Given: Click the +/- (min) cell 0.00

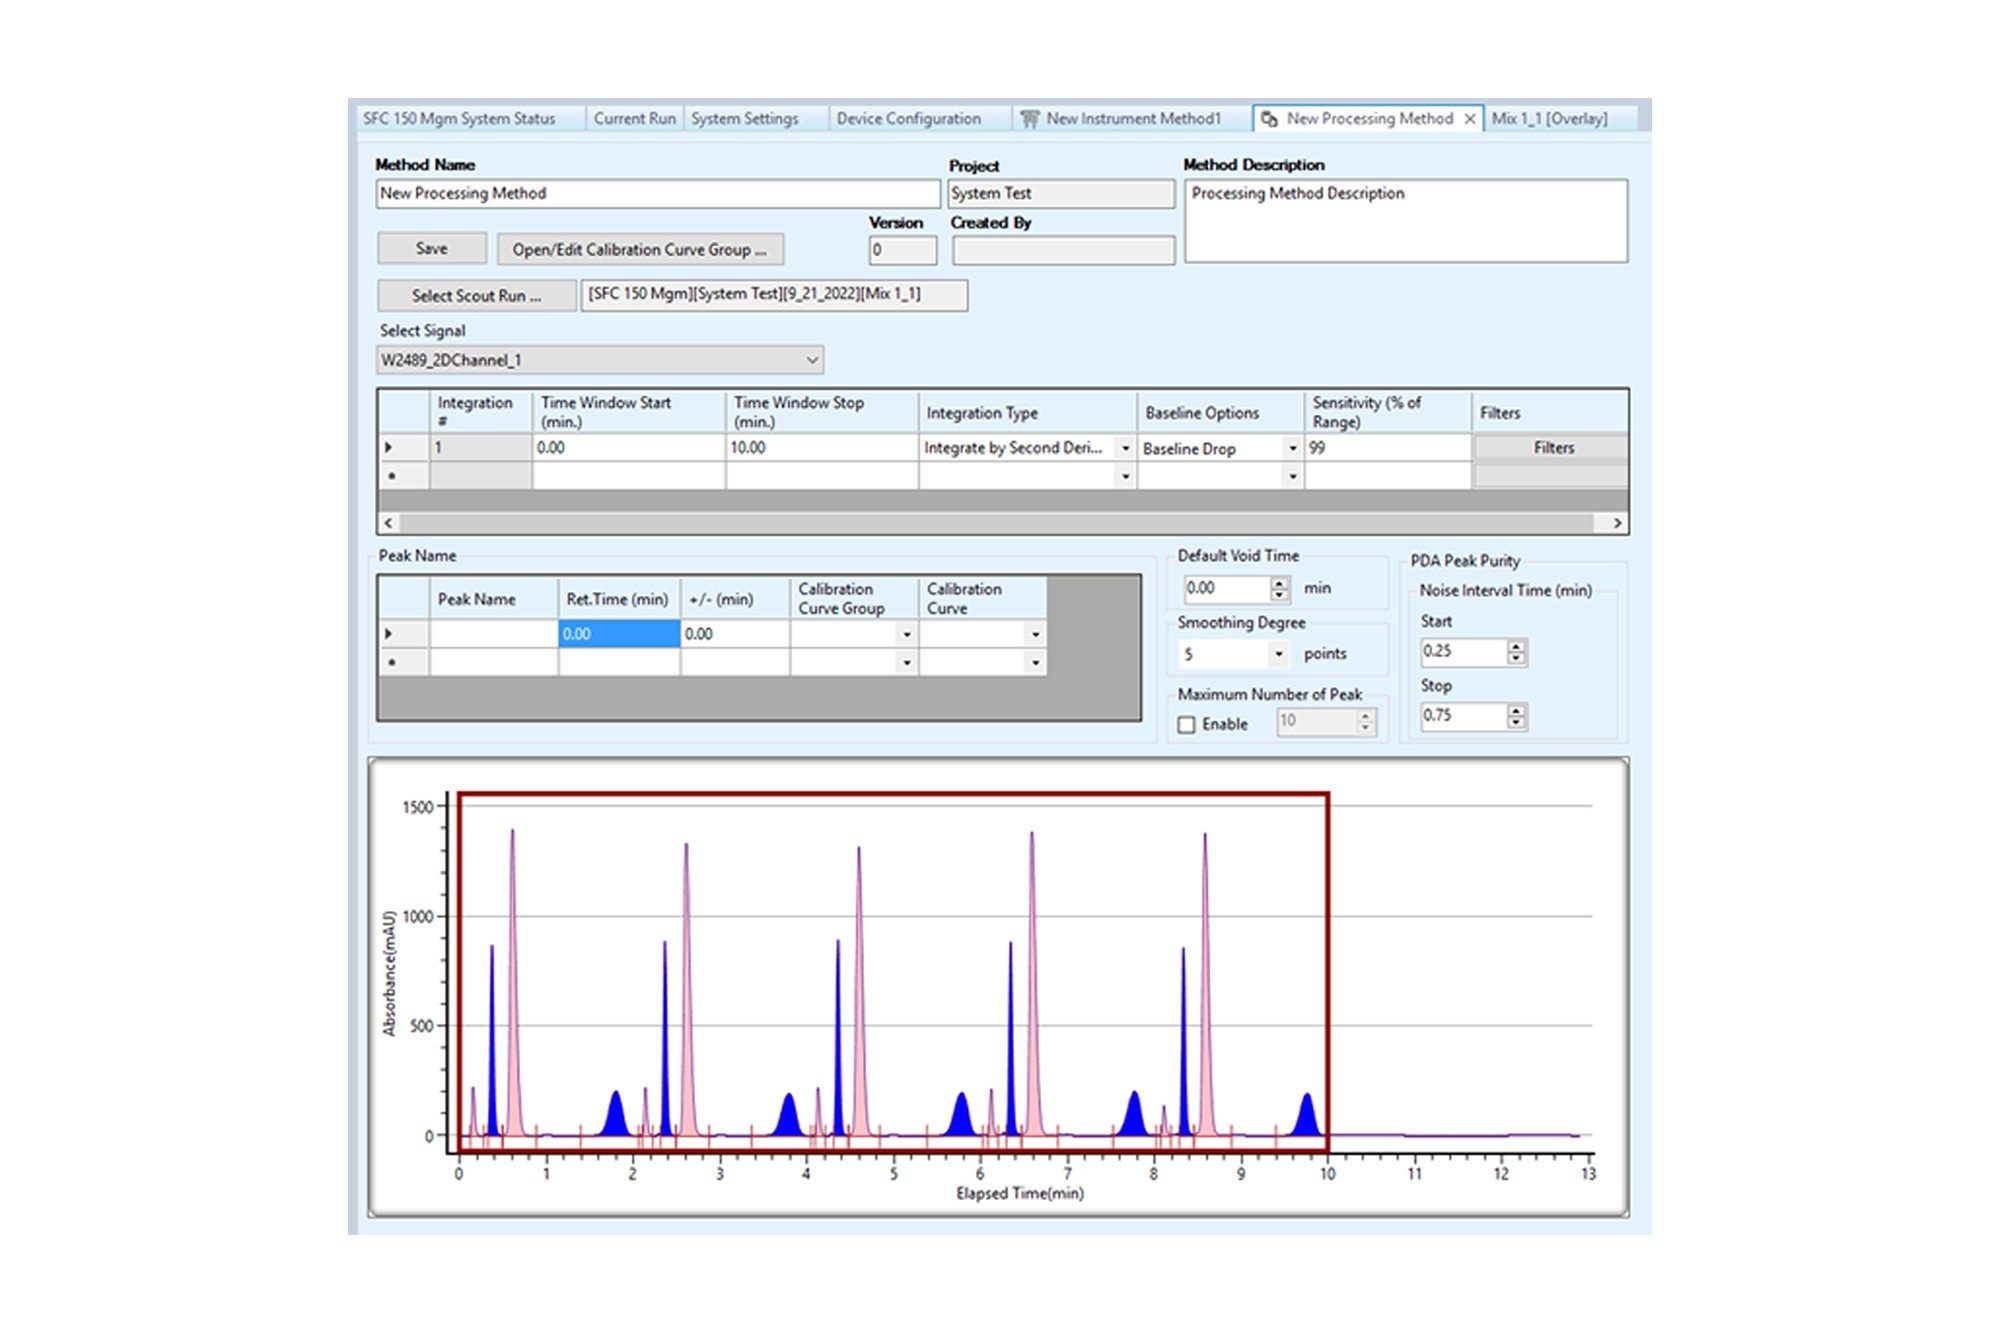Looking at the screenshot, I should 735,634.
